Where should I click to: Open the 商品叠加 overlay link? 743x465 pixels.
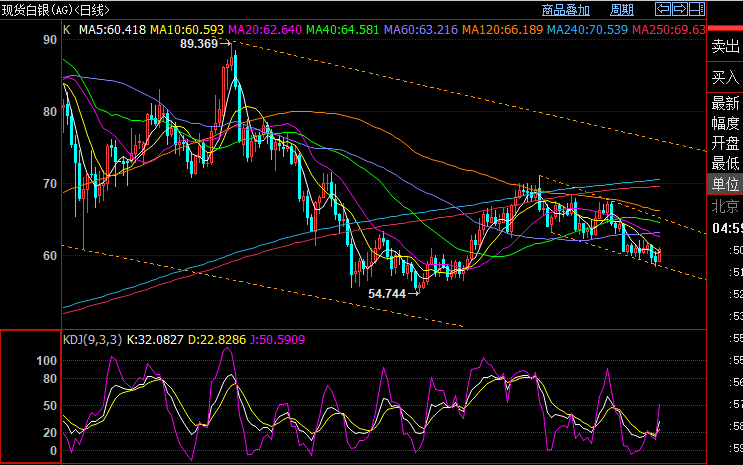point(566,10)
